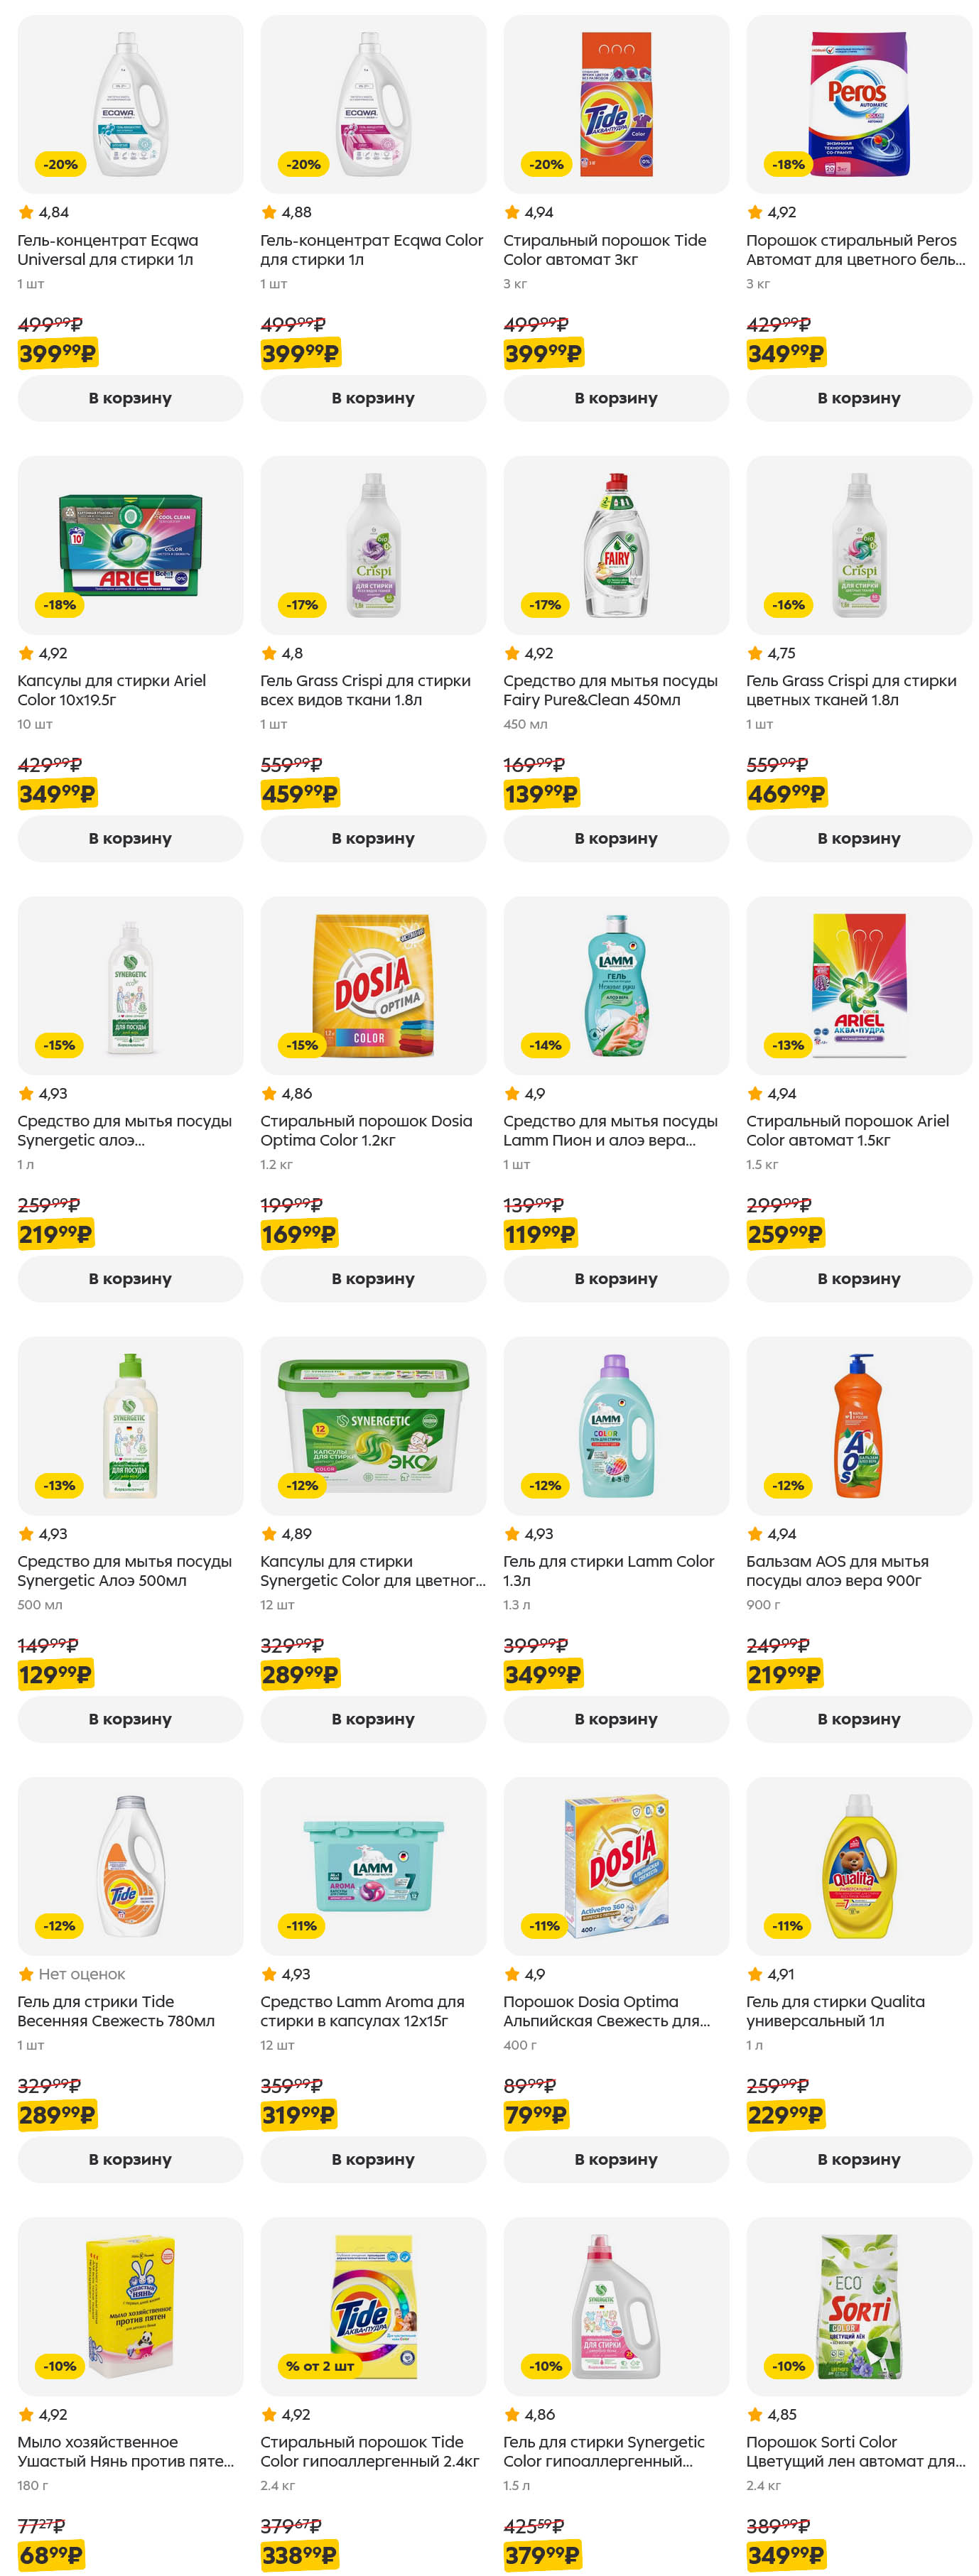The height and width of the screenshot is (2576, 979).
Task: Open the Ariel Color 10x19.5г capsules title
Action: 111,690
